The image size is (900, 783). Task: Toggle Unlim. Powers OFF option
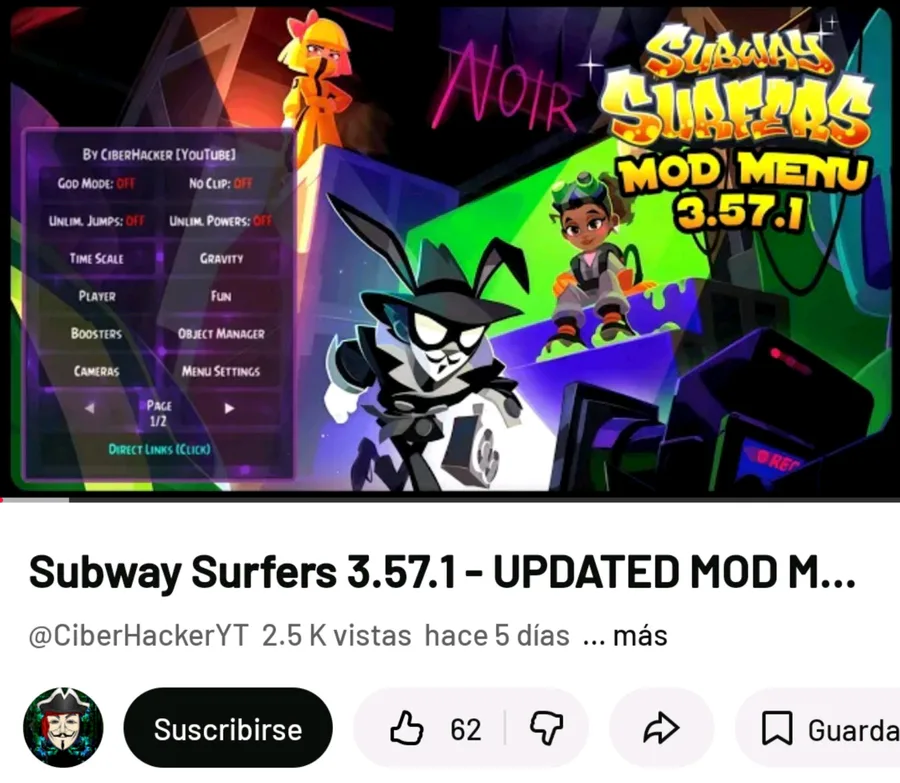click(x=220, y=221)
